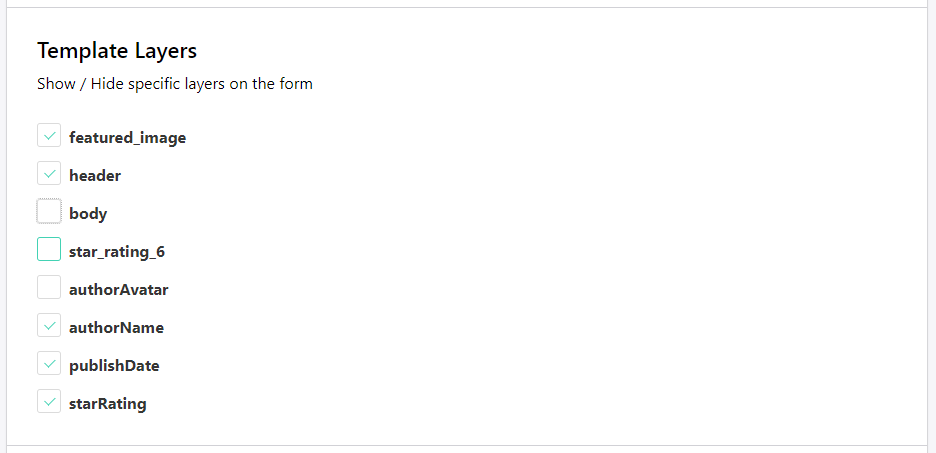Click the star_rating_6 label text

point(116,252)
